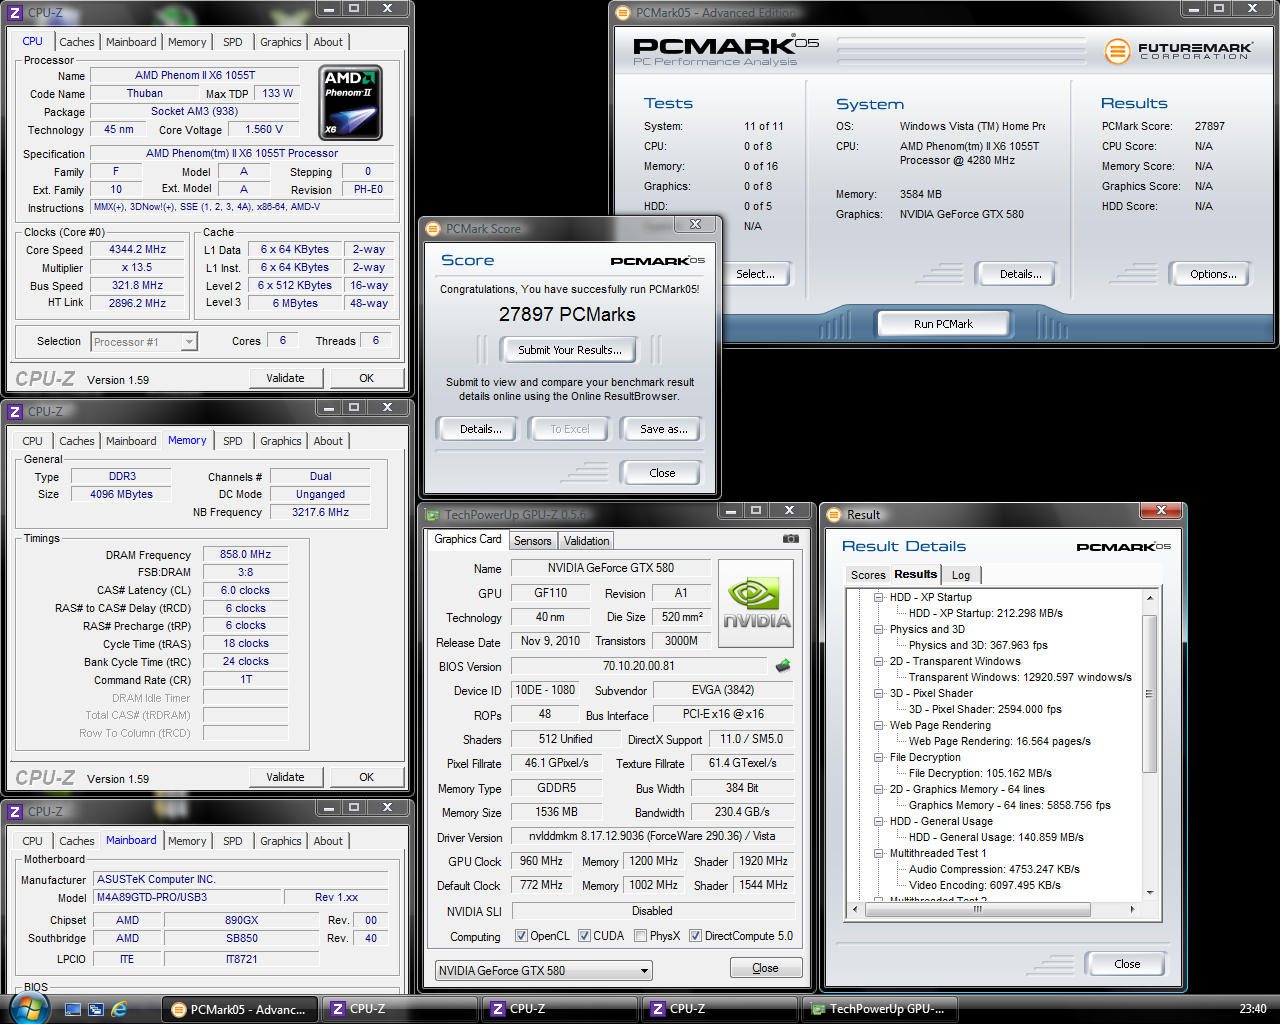Viewport: 1280px width, 1024px height.
Task: Open the NVIDIA GeForce GTX 580 GPU selector dropdown
Action: click(x=544, y=970)
